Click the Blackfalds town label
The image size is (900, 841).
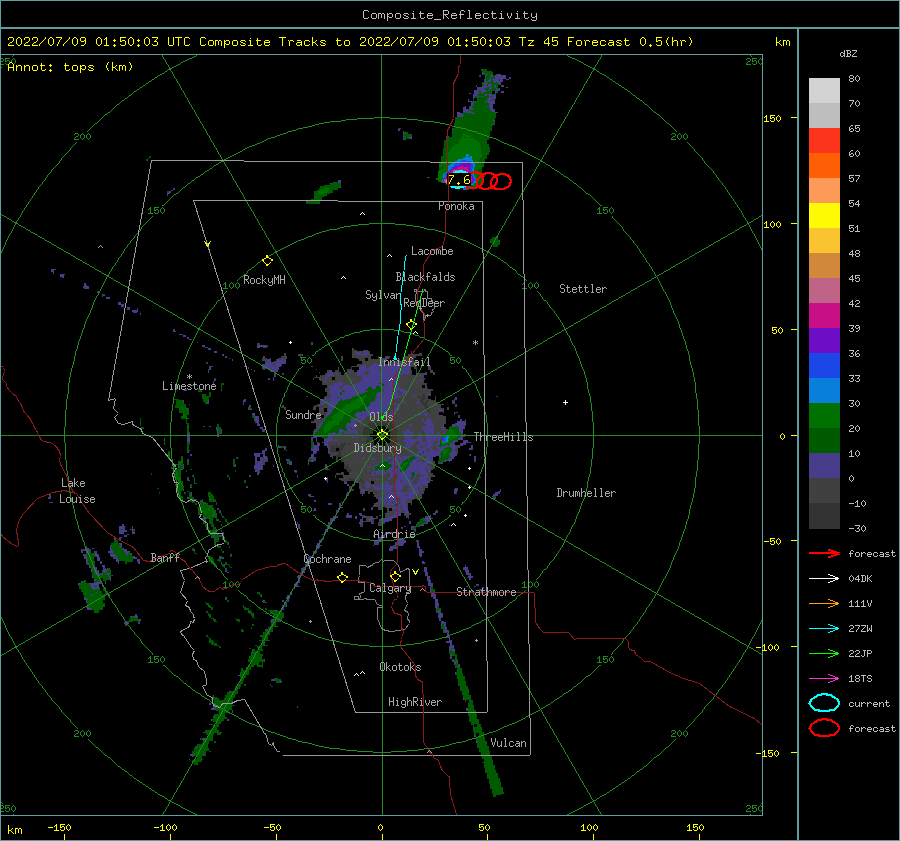pos(425,277)
